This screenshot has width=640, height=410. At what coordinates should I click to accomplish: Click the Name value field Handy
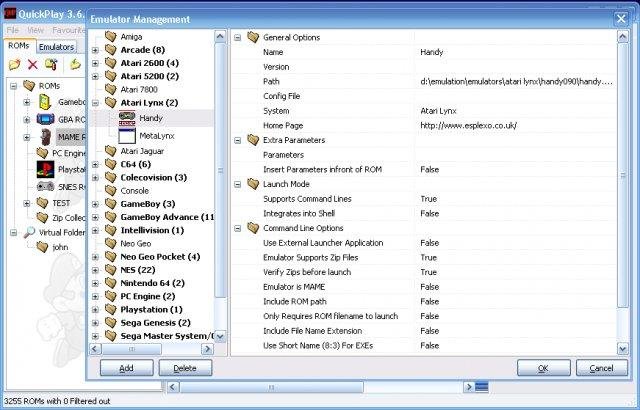(x=516, y=52)
